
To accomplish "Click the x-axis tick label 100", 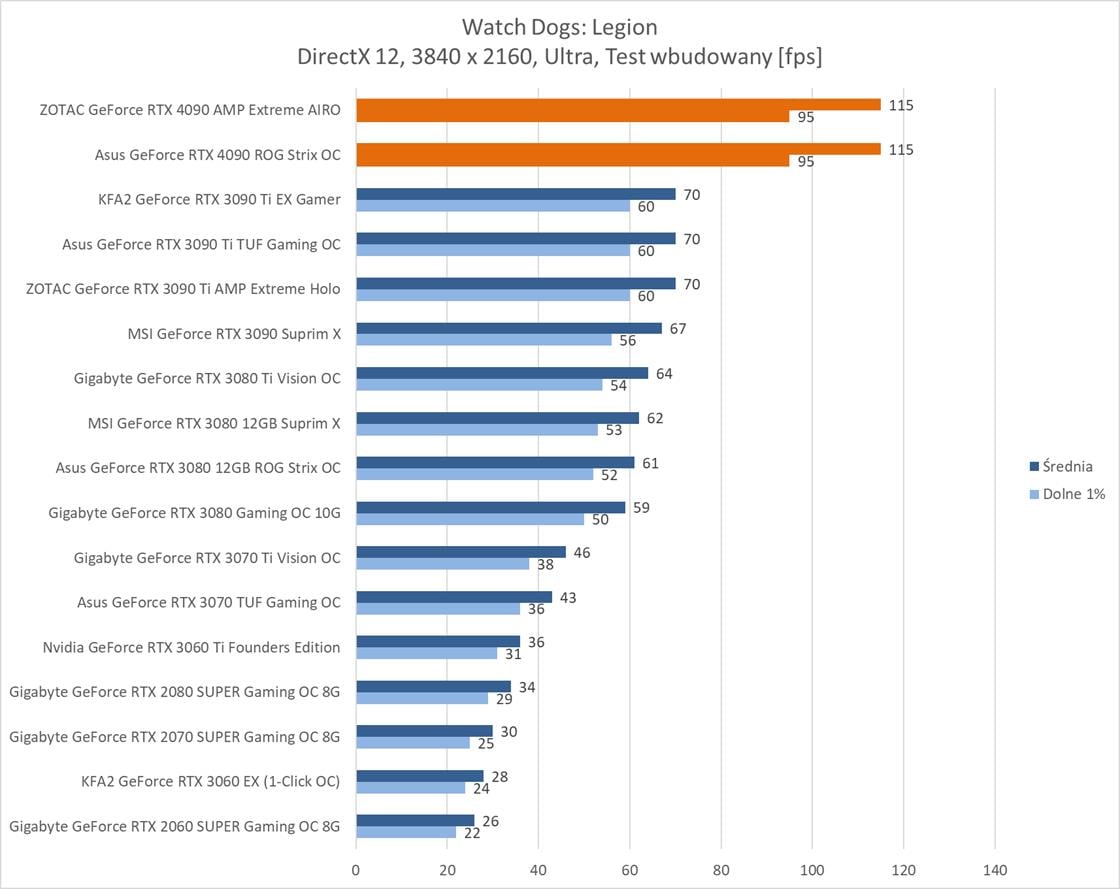I will 812,870.
